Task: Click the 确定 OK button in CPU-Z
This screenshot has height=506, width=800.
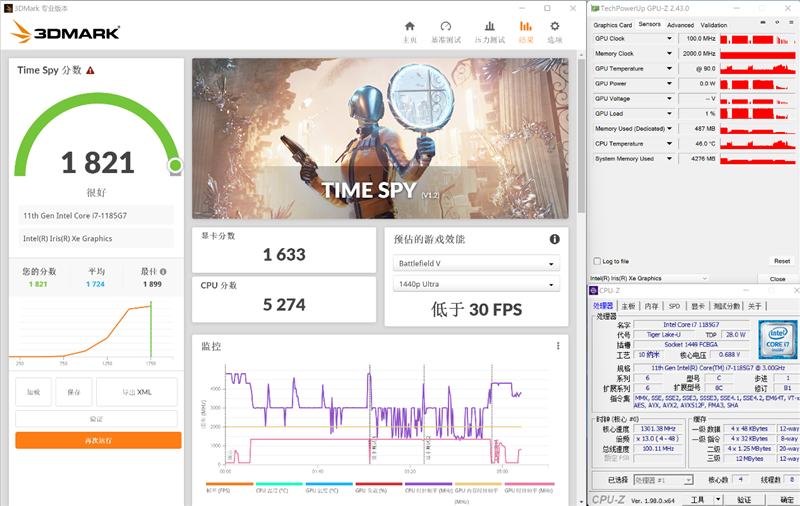Action: tap(786, 499)
